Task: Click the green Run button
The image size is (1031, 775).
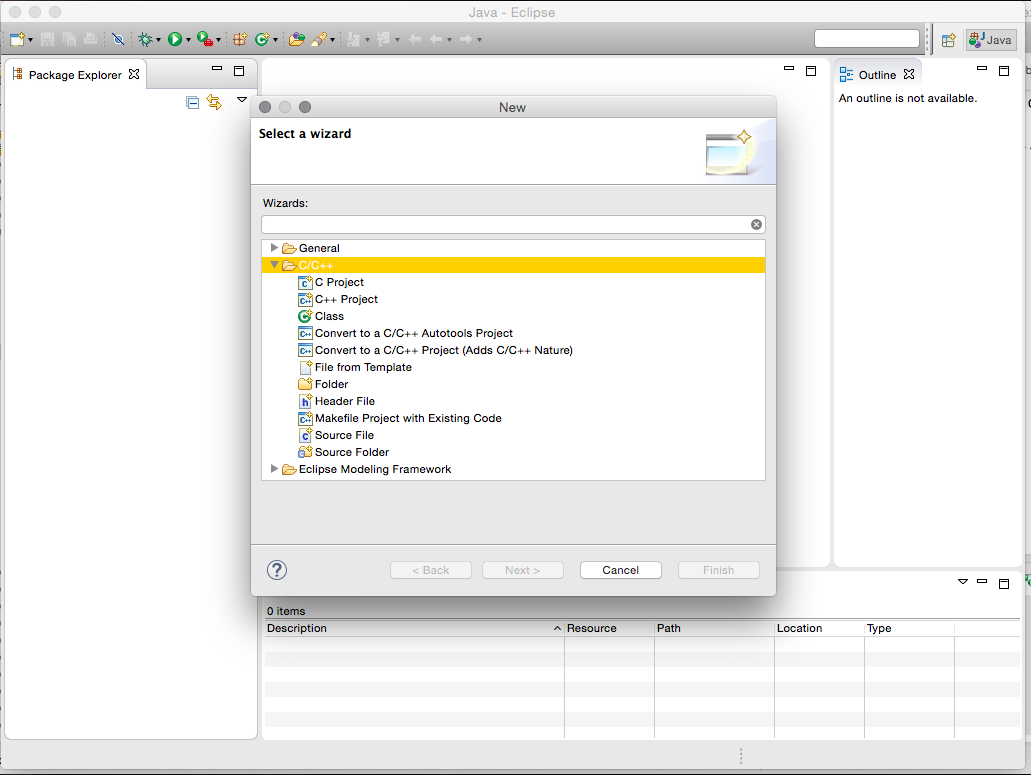Action: click(174, 39)
